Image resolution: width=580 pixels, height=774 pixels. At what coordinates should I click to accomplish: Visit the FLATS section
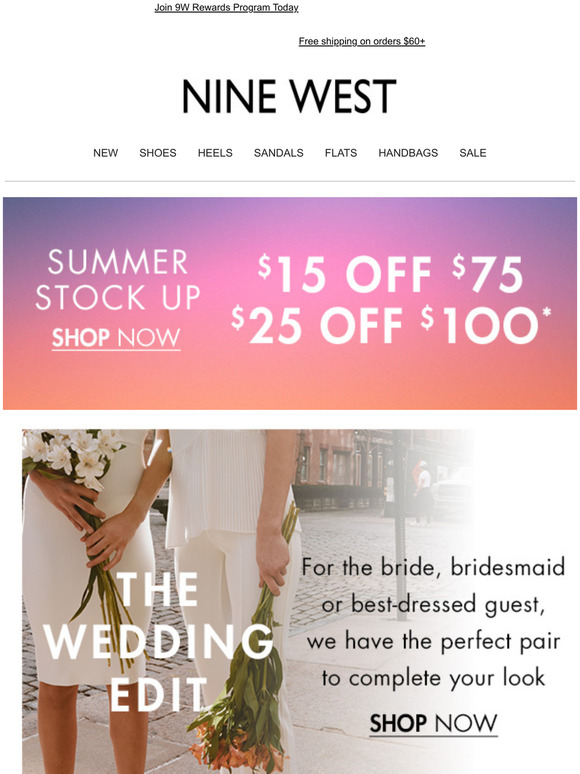click(x=341, y=153)
